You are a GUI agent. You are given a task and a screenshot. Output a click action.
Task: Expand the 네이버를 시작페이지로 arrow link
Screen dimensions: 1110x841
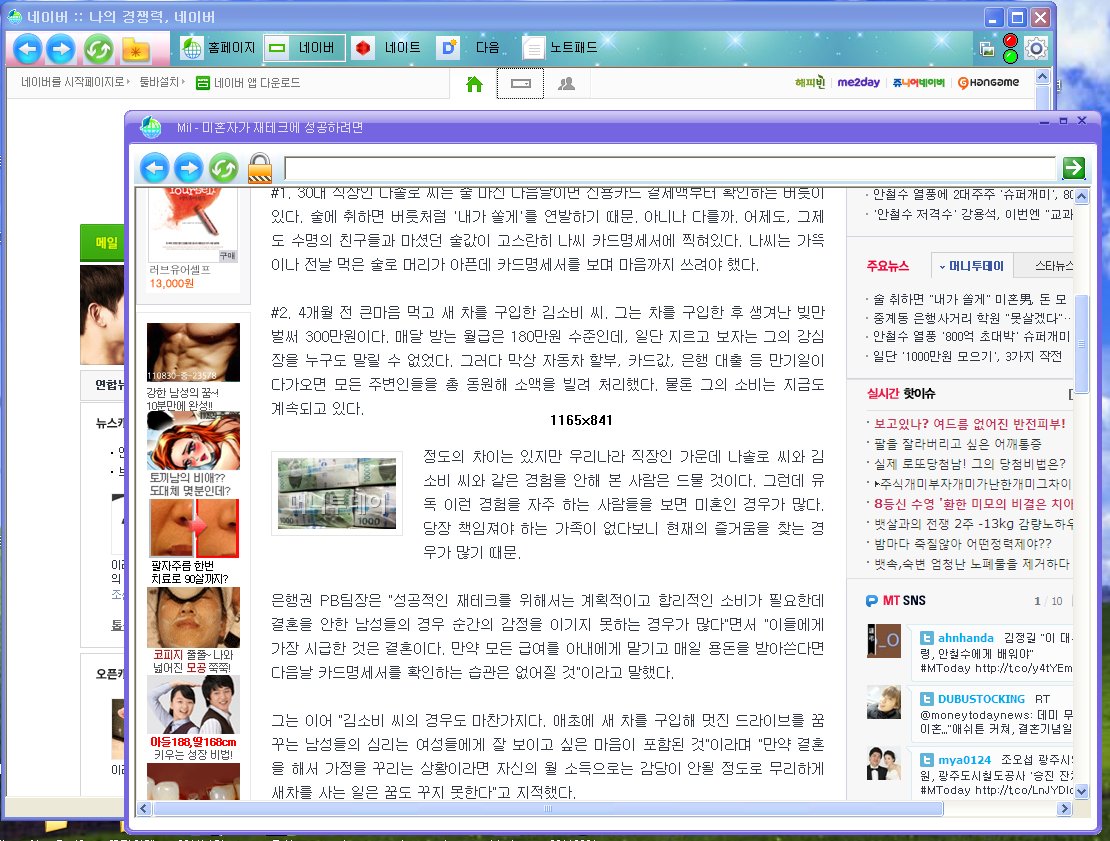pos(76,83)
